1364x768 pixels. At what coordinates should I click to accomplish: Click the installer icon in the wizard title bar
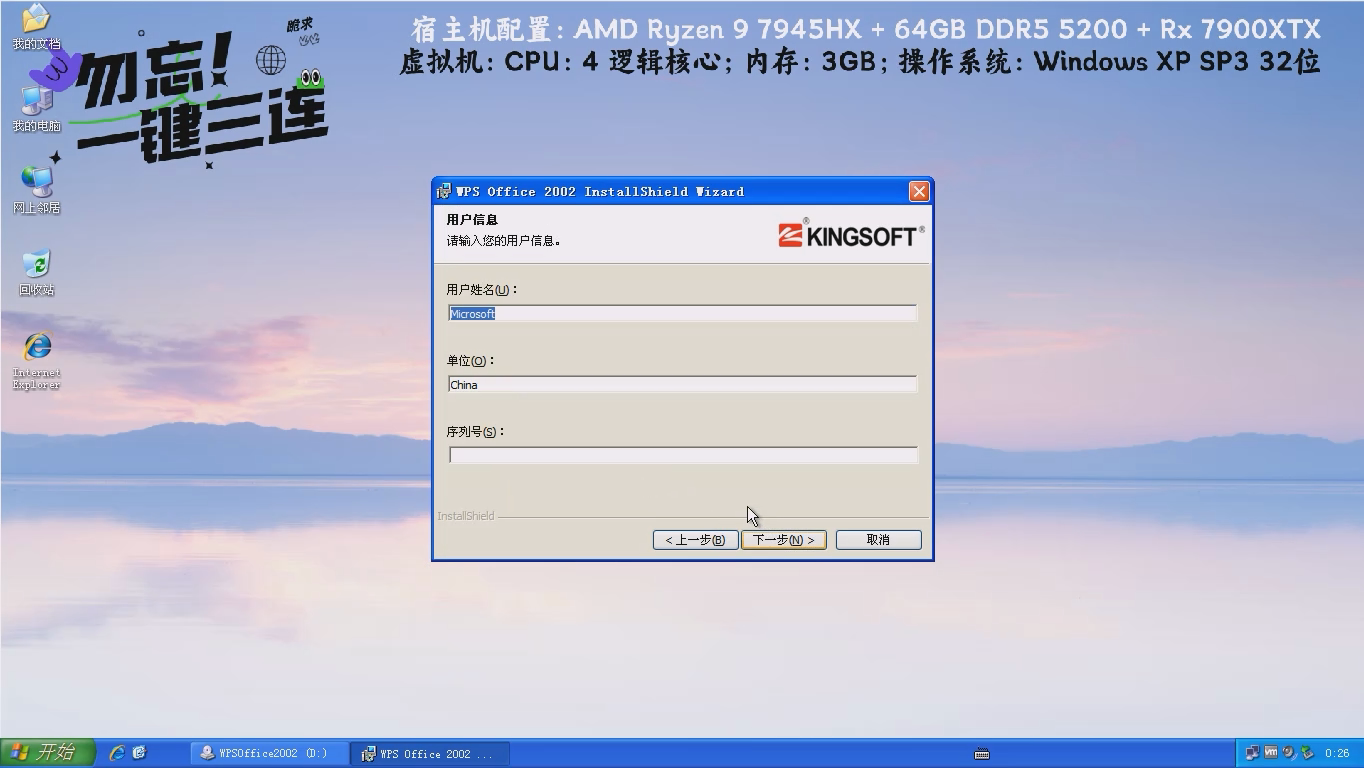[x=444, y=191]
